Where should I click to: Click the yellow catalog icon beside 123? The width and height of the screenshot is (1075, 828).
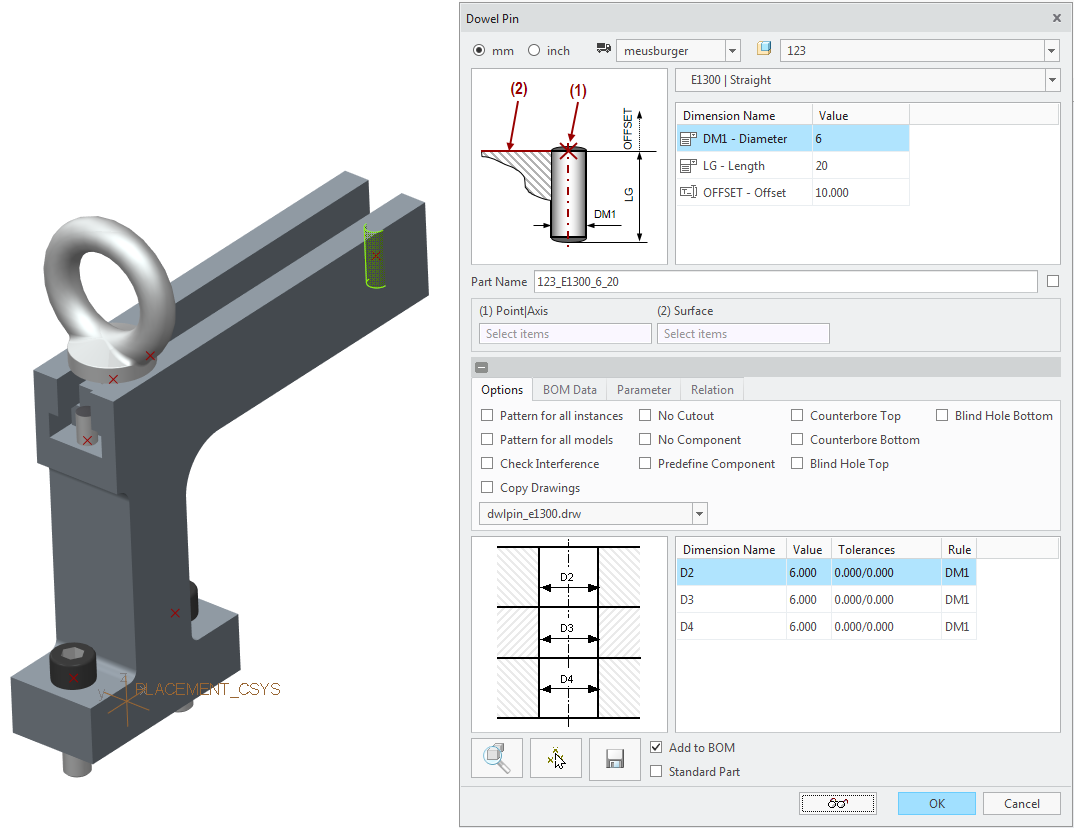(x=764, y=49)
